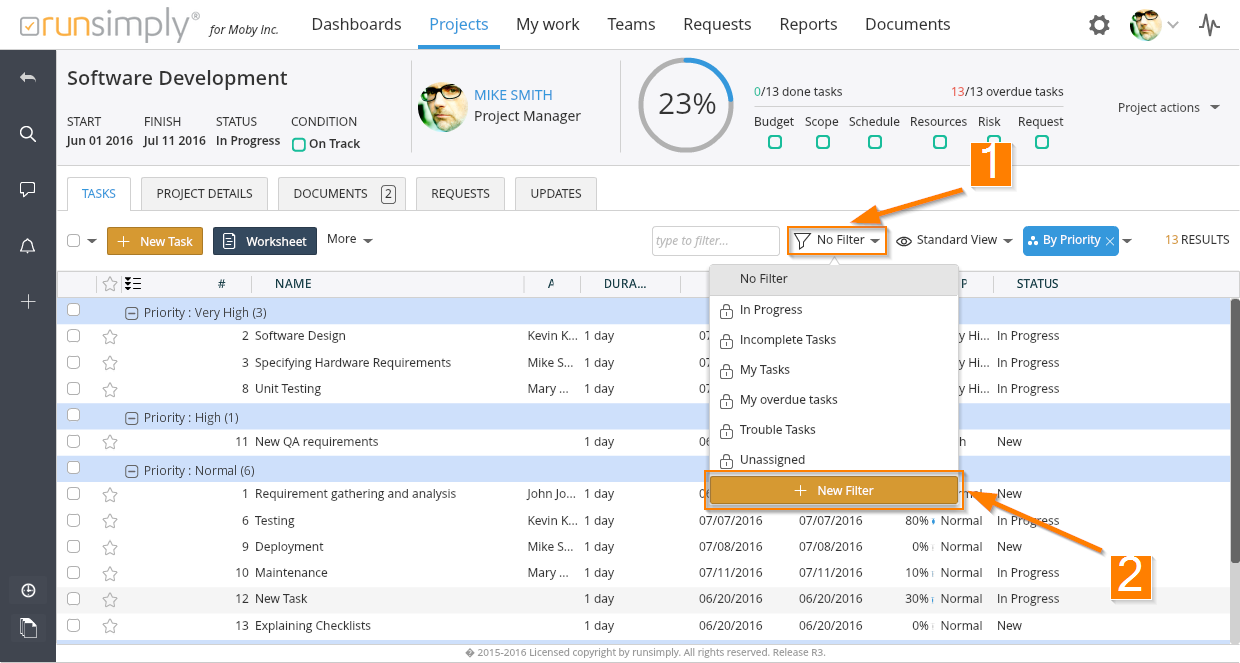Click the back arrow sidebar icon

point(28,78)
